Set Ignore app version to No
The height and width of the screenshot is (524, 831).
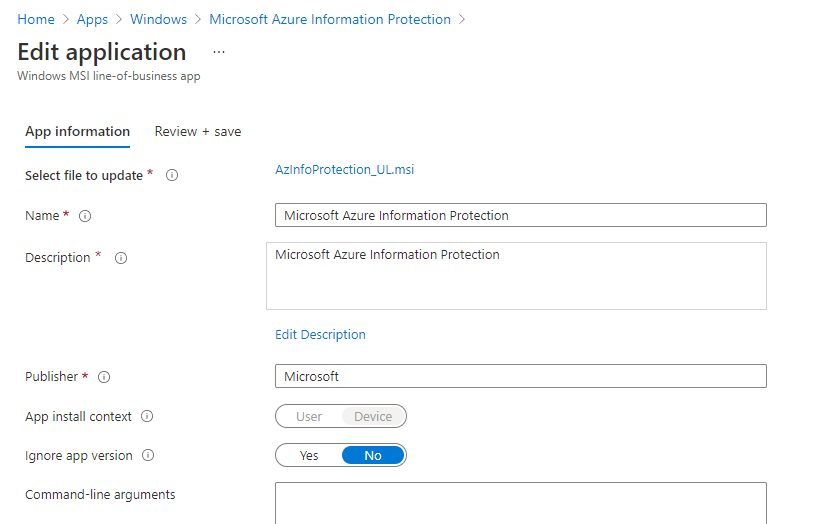tap(373, 456)
